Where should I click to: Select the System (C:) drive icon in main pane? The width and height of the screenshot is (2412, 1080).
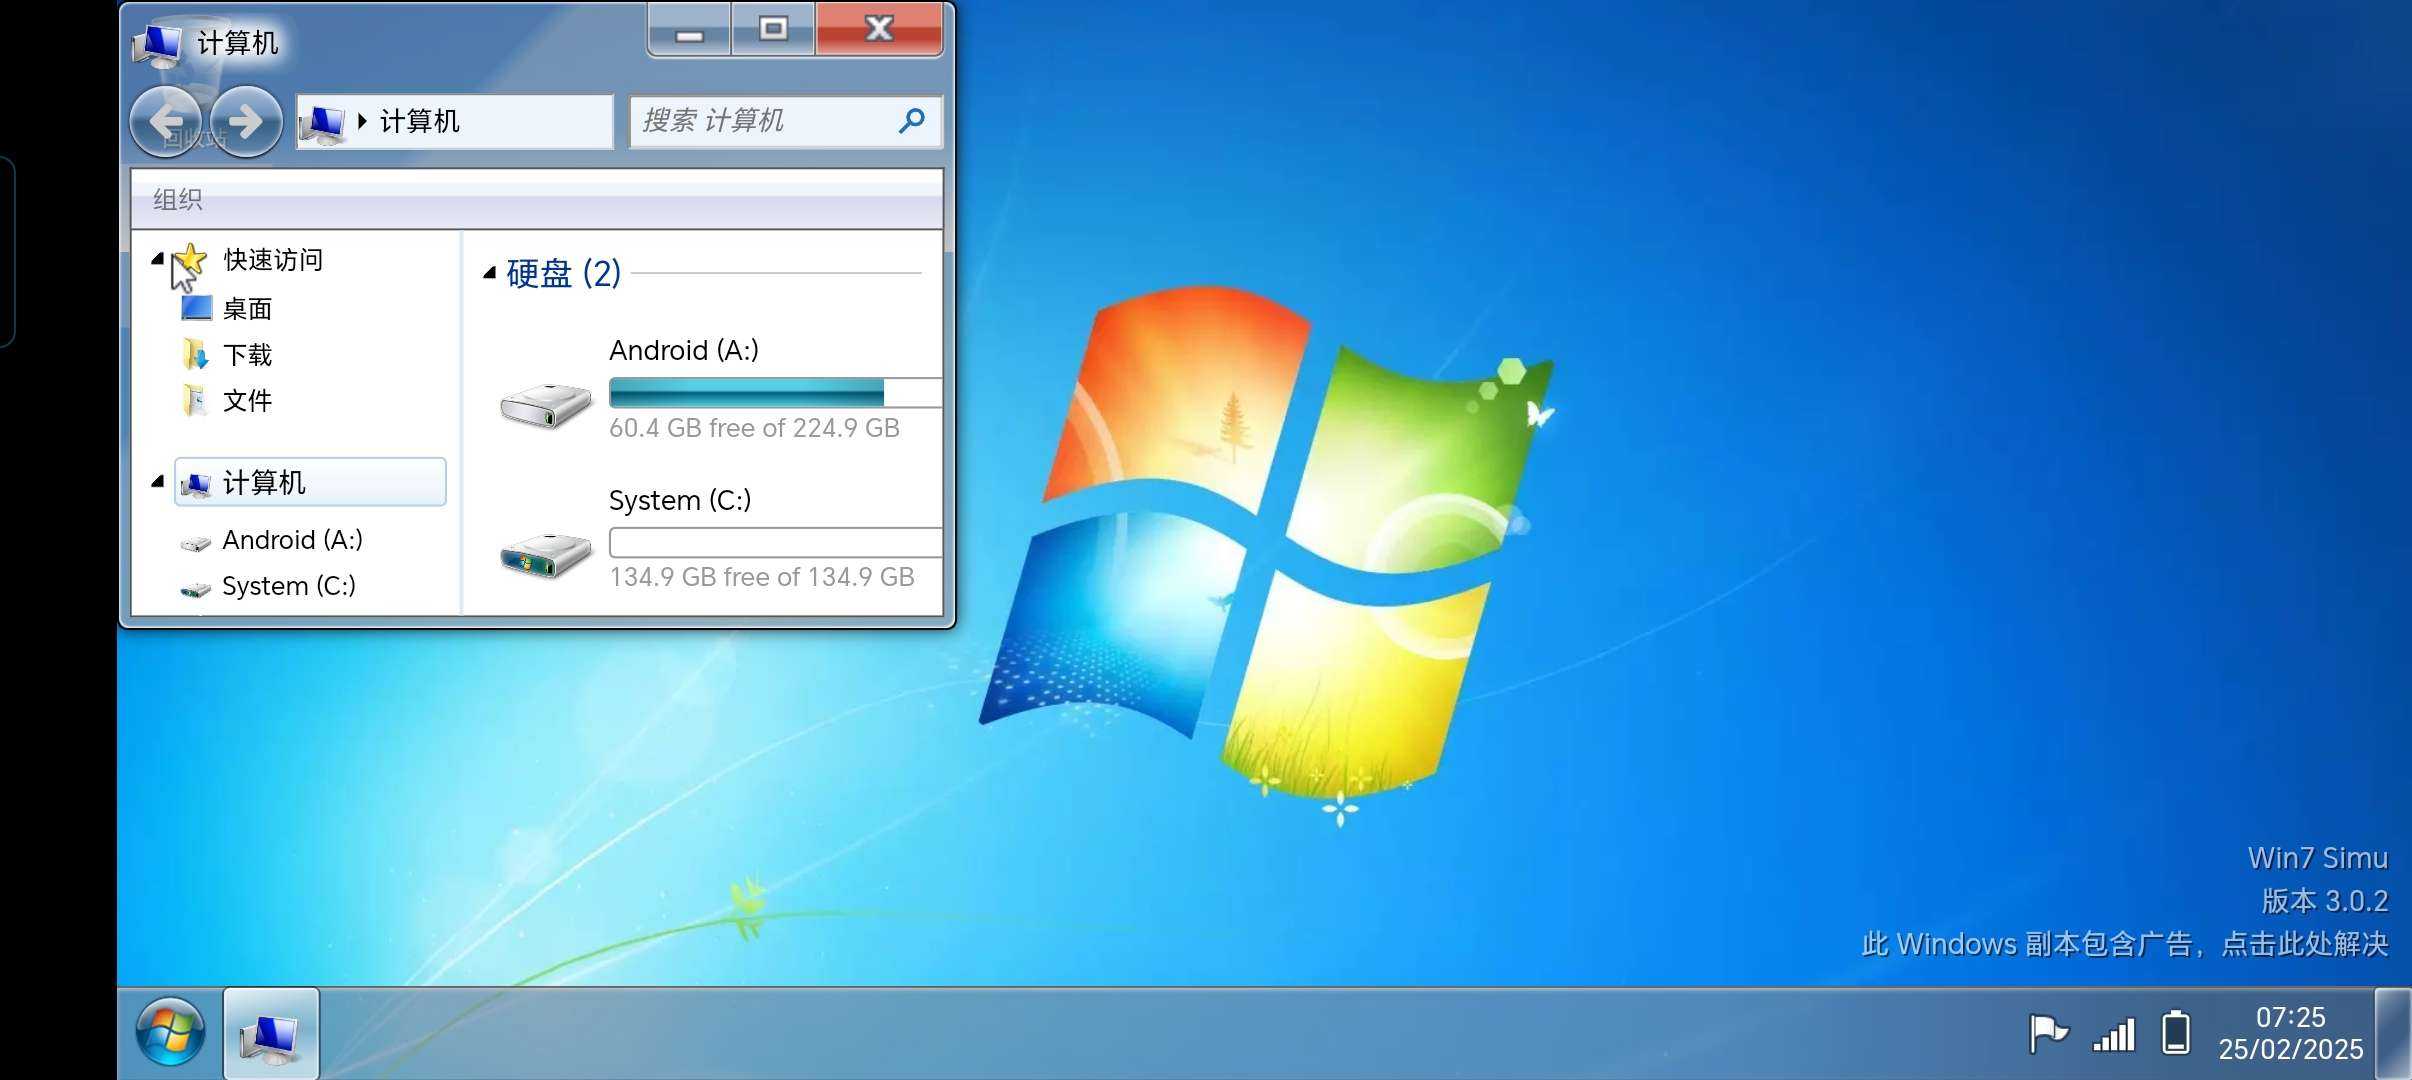pyautogui.click(x=546, y=555)
